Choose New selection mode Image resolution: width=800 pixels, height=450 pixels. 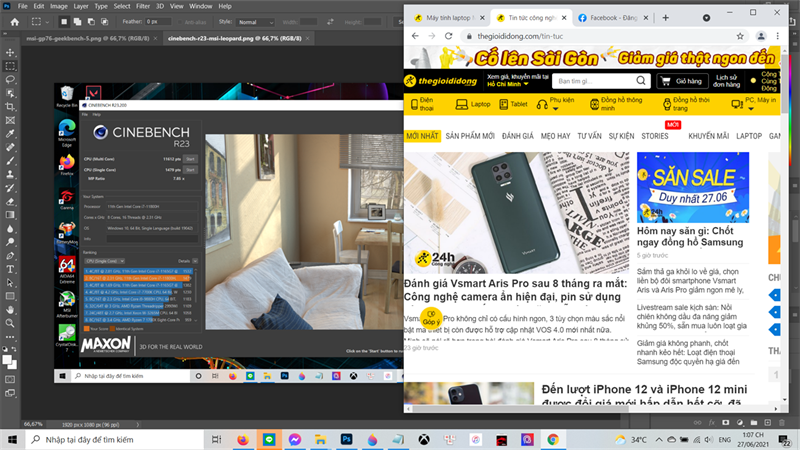point(64,22)
